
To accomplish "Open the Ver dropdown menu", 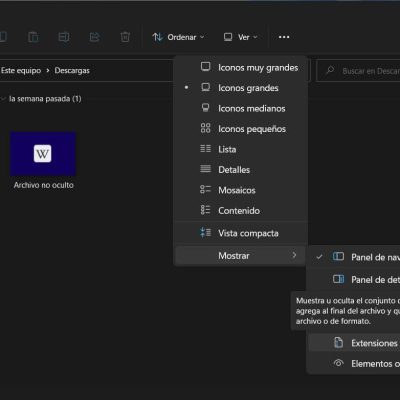I will coord(241,37).
